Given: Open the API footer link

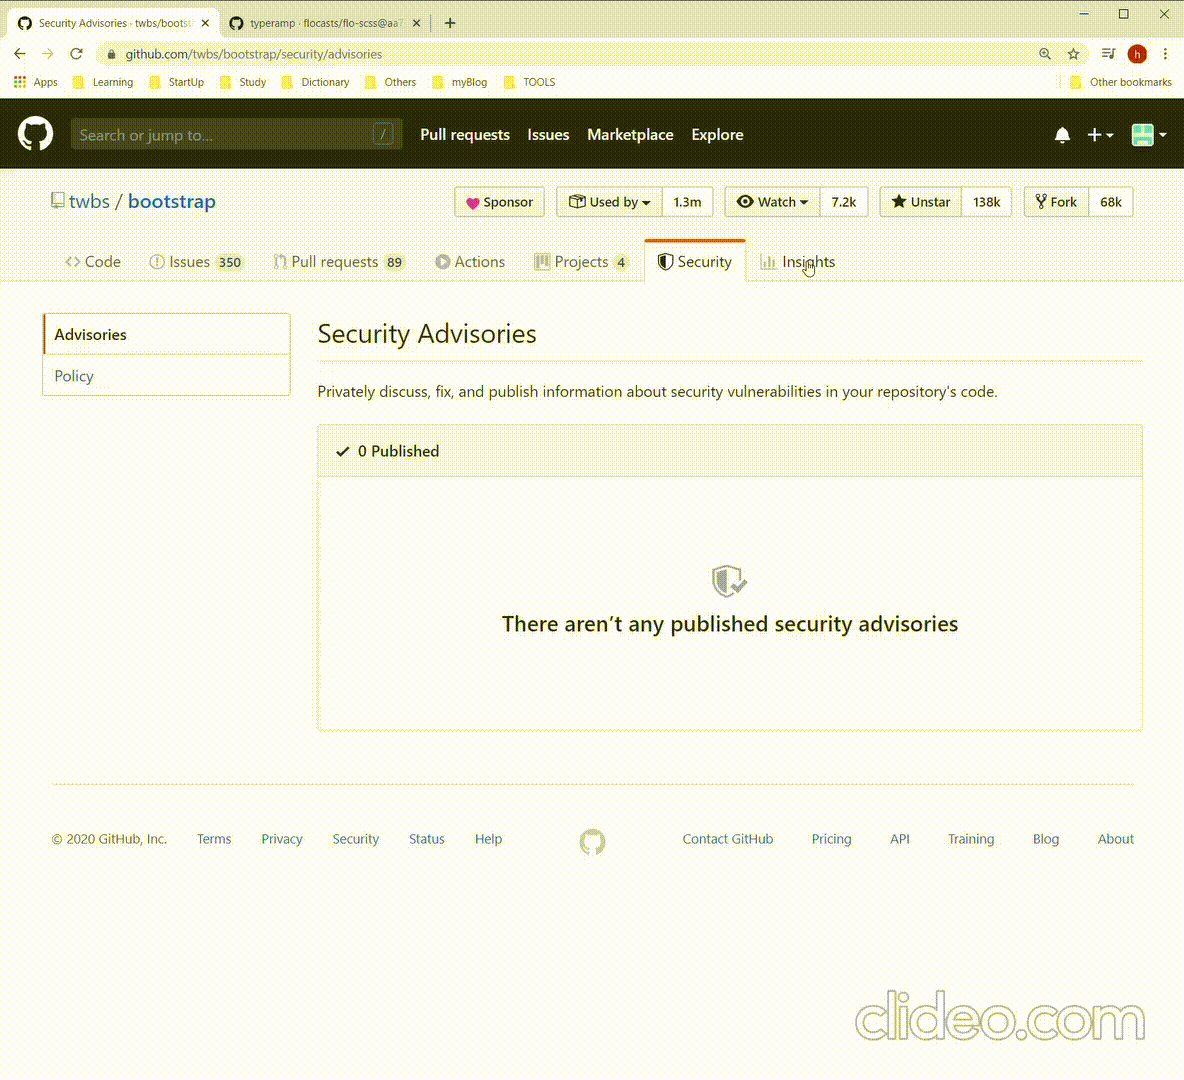Looking at the screenshot, I should [899, 839].
